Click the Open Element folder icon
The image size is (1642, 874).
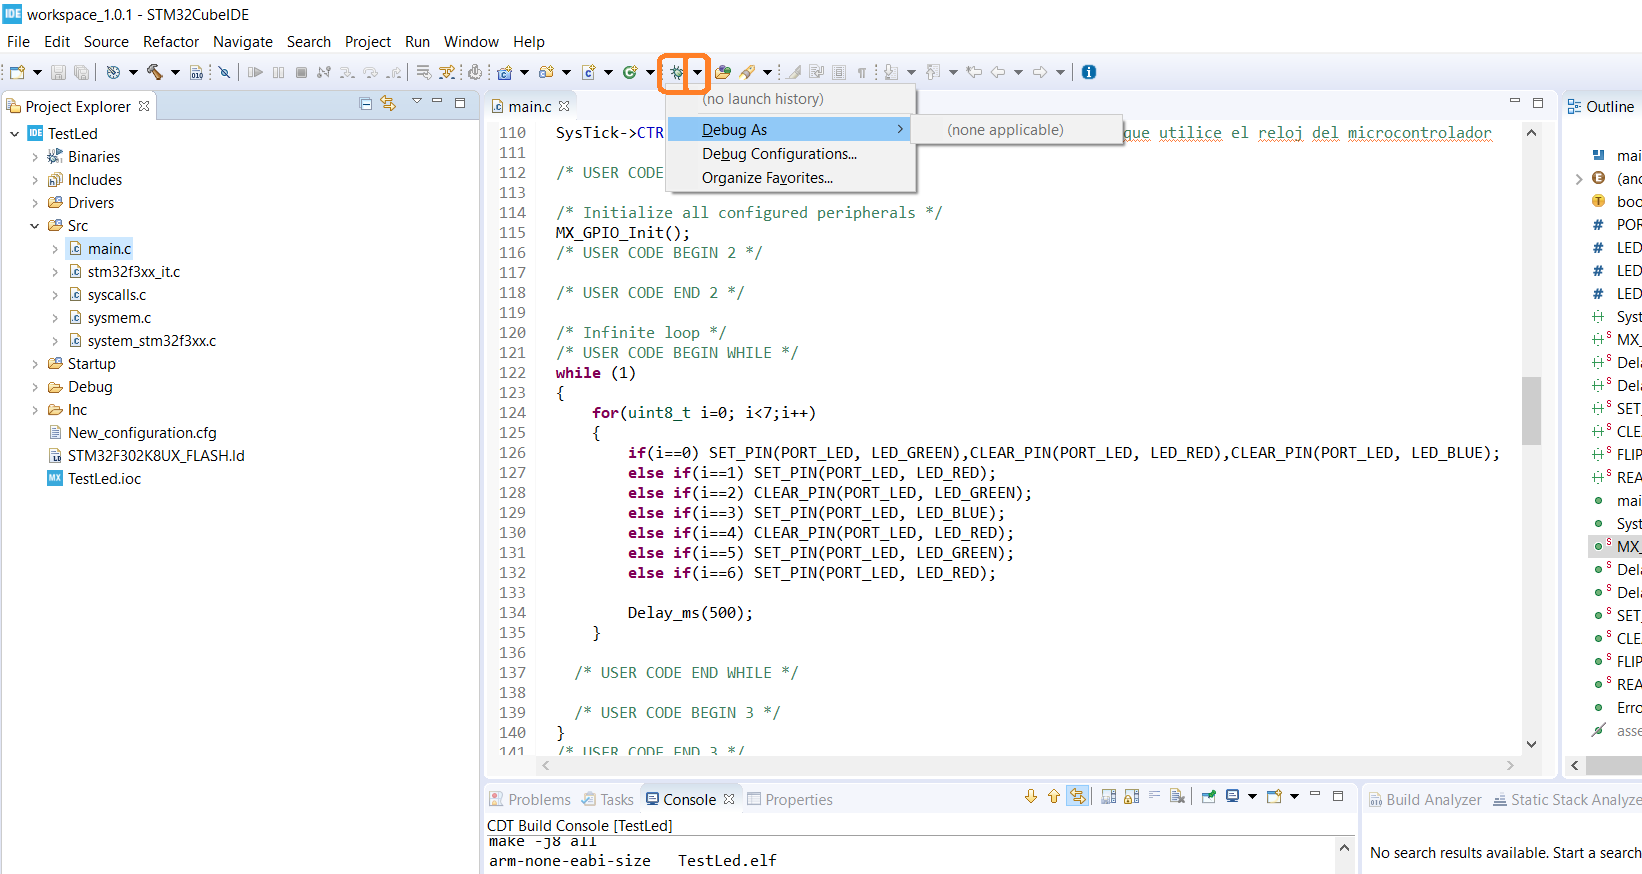click(723, 72)
